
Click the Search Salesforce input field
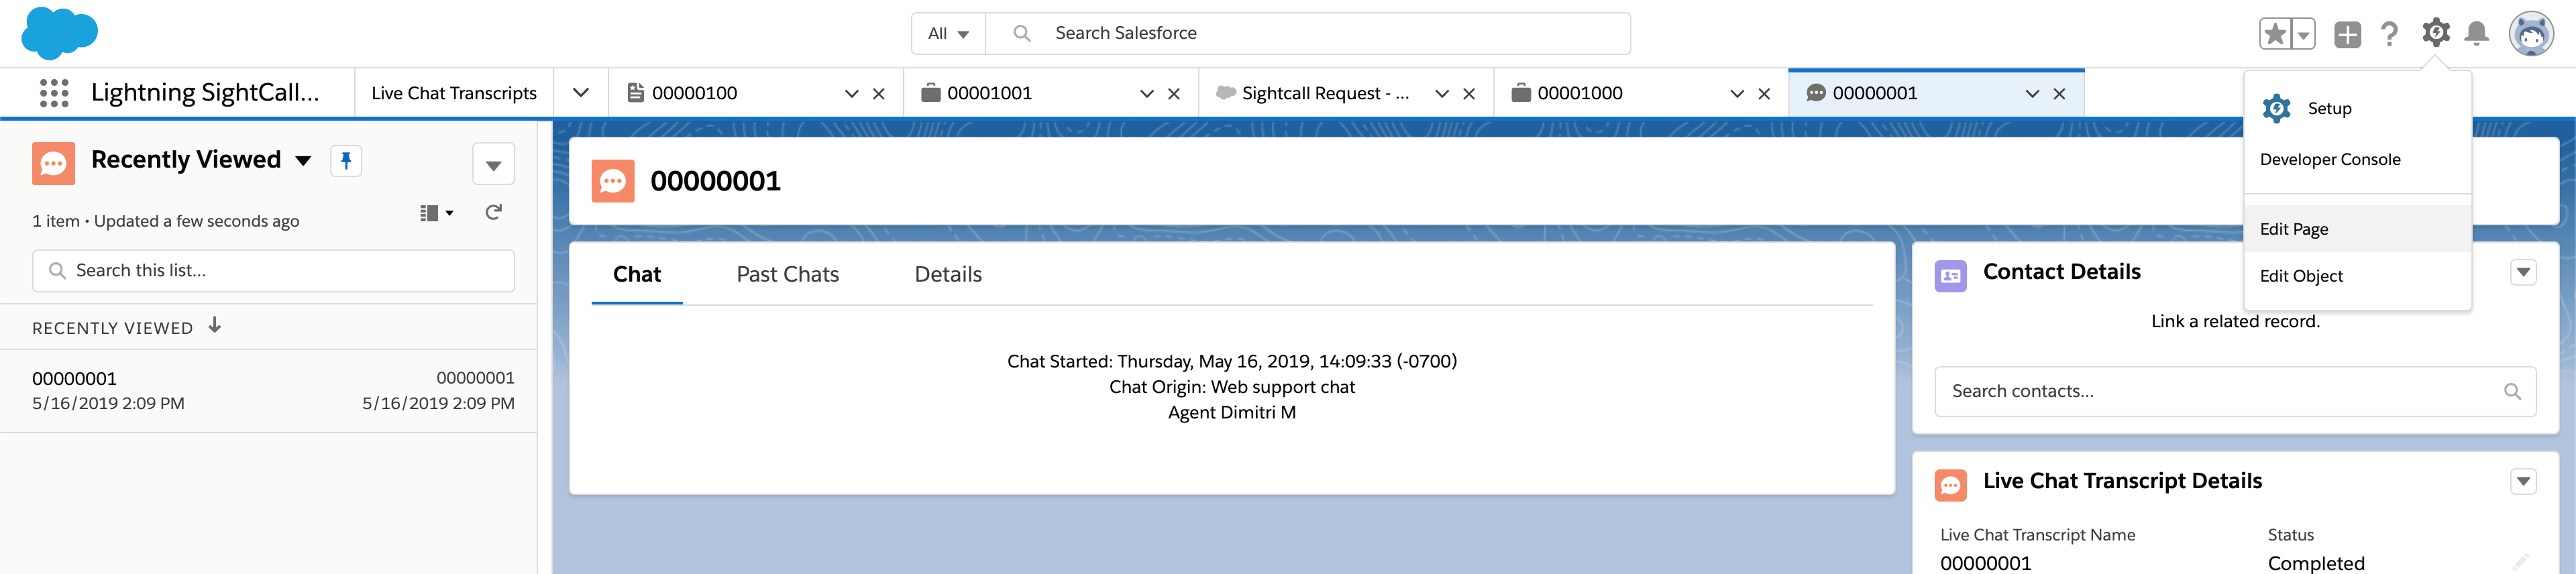tap(1308, 33)
